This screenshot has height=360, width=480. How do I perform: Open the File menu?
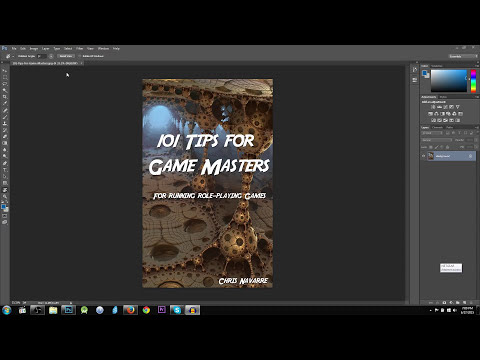pyautogui.click(x=14, y=48)
